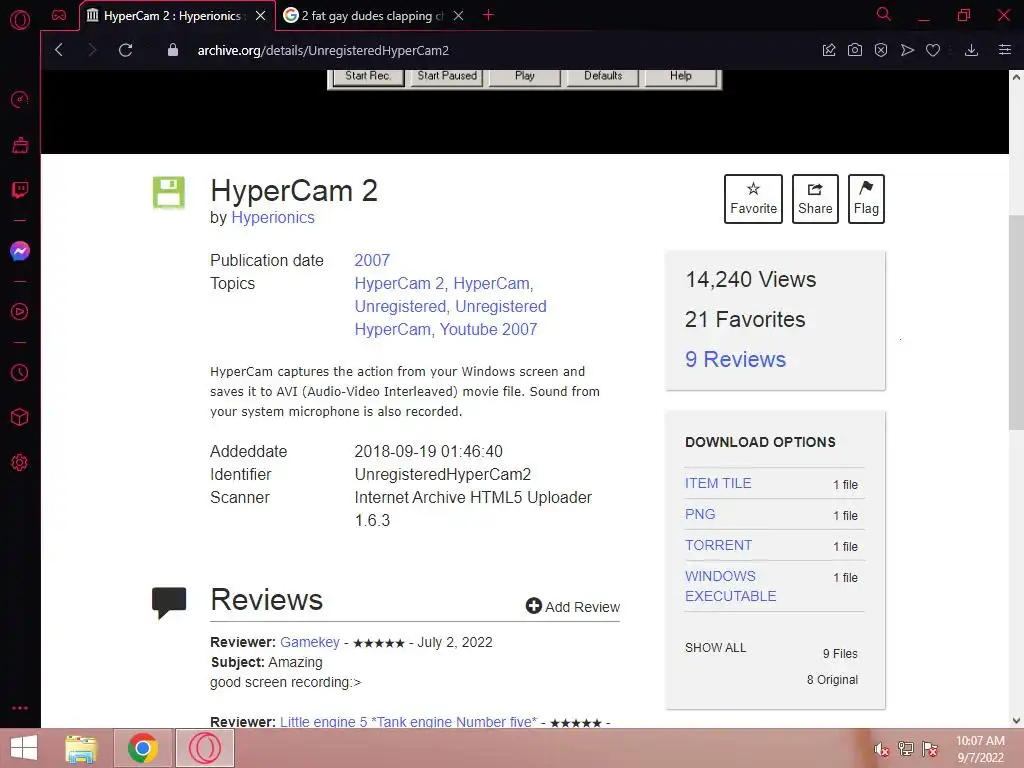This screenshot has height=768, width=1024.
Task: Click the Play button in preview
Action: coord(524,76)
